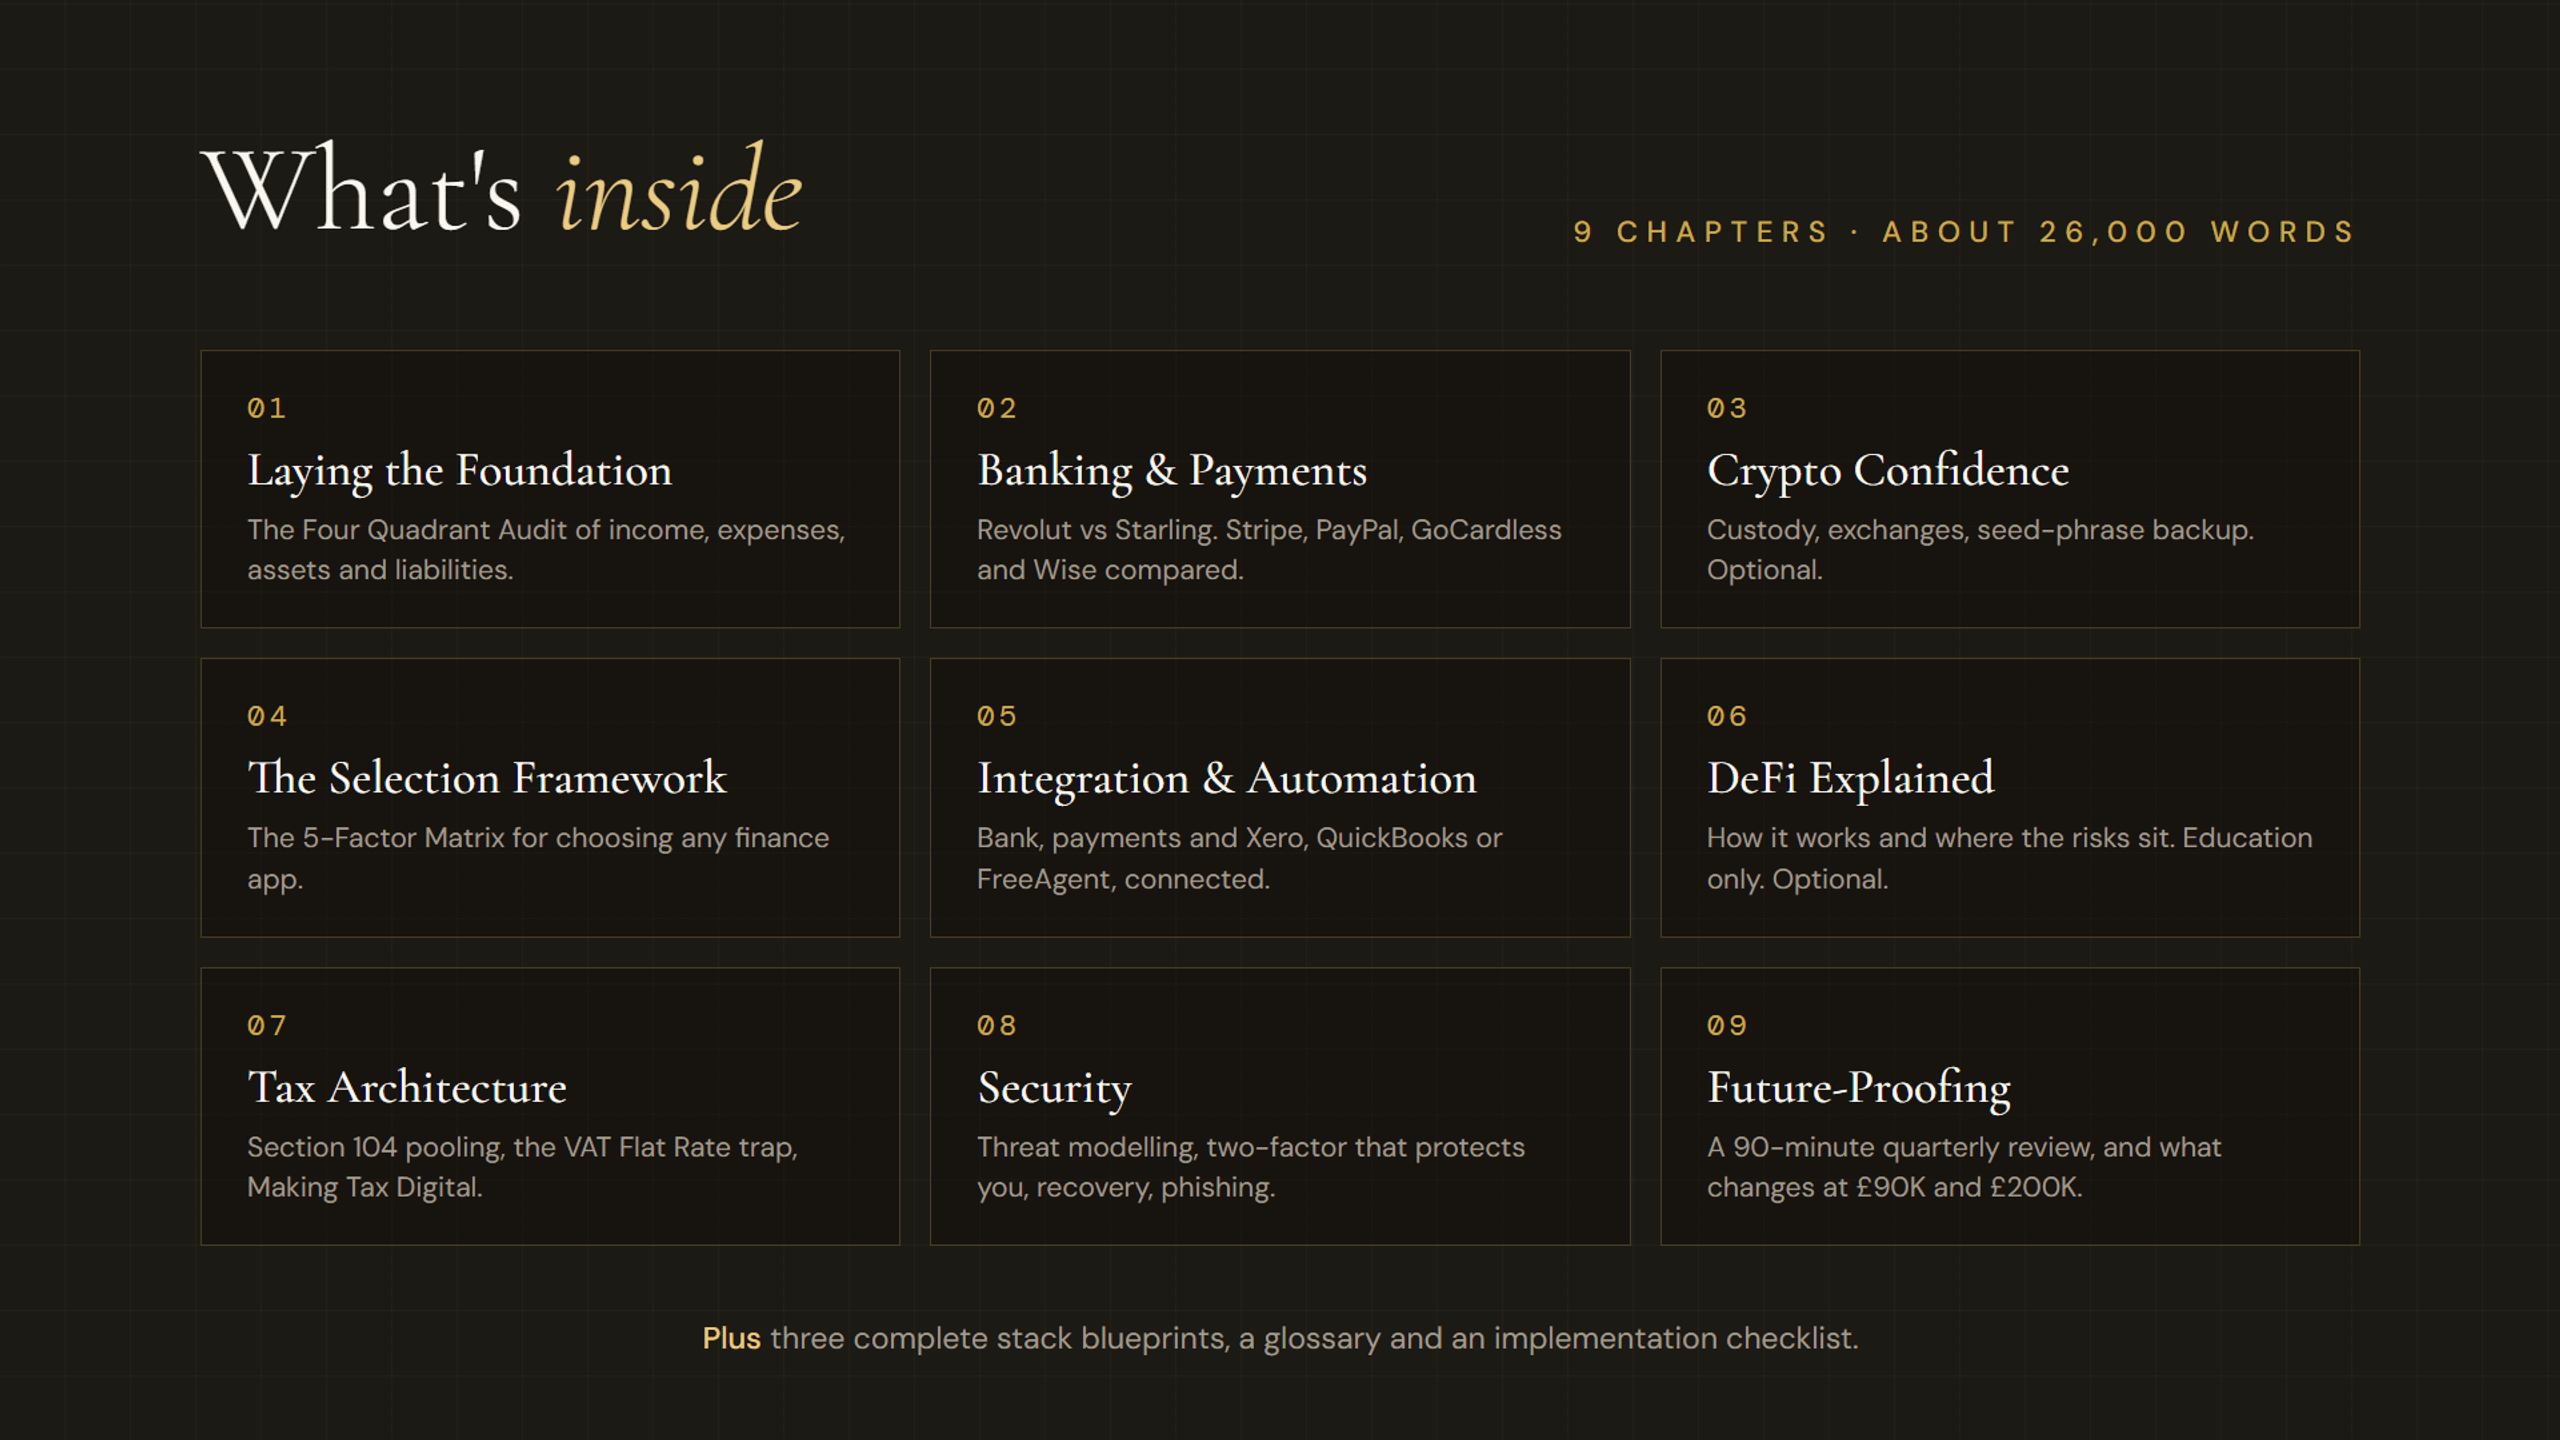The height and width of the screenshot is (1440, 2560).
Task: Click the 5-Factor Matrix description text
Action: click(x=538, y=858)
